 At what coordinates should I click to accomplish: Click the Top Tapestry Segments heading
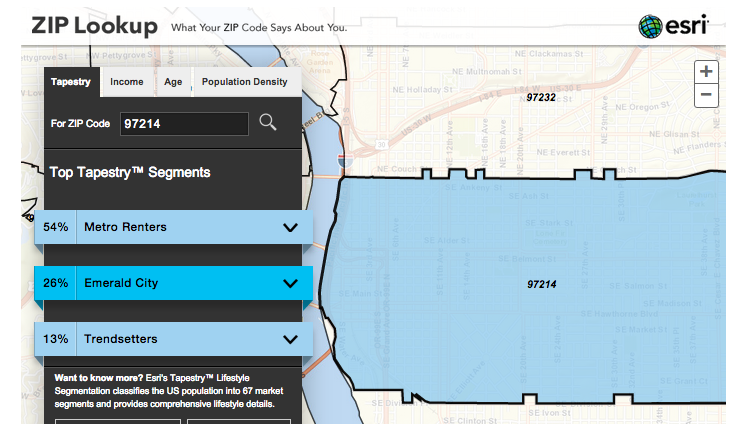(x=130, y=172)
